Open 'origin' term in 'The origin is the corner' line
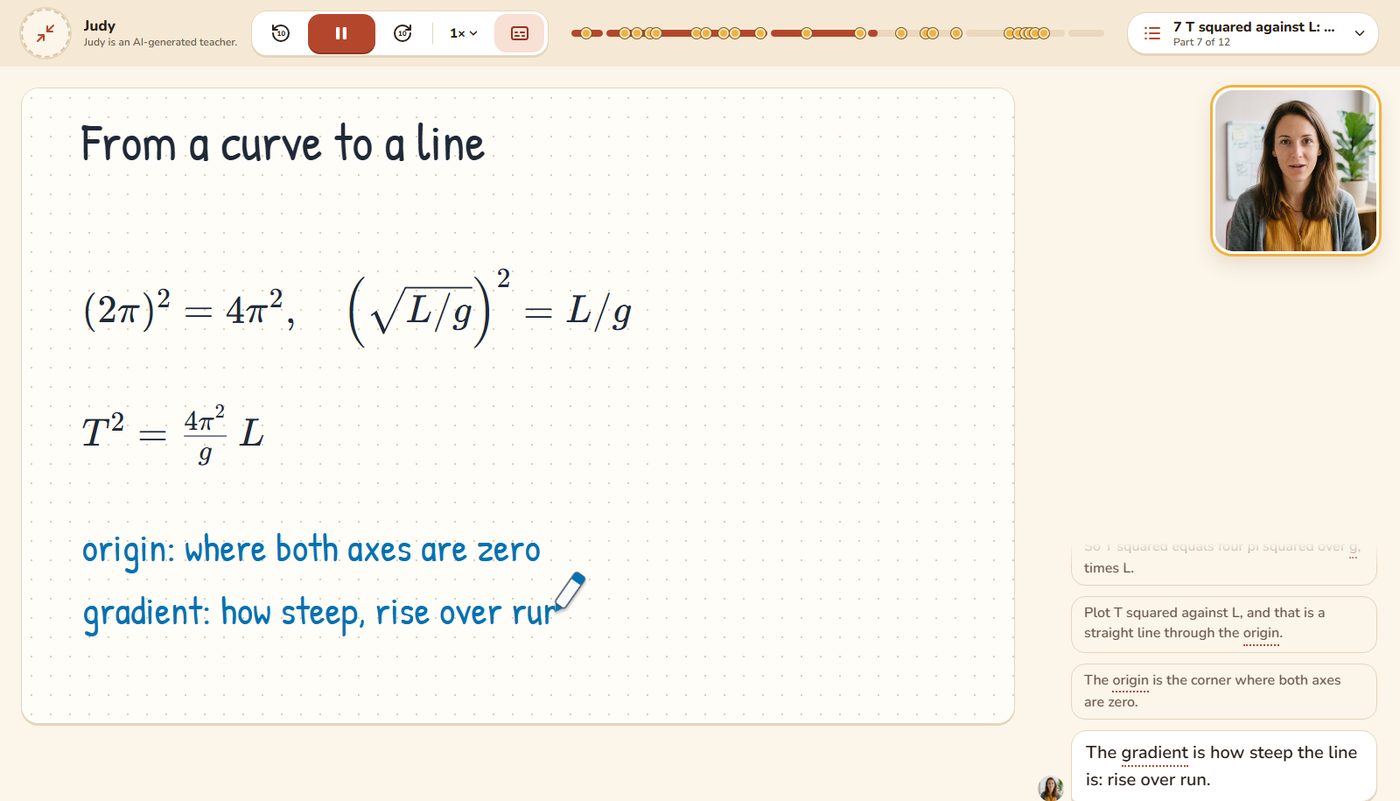 tap(1130, 680)
